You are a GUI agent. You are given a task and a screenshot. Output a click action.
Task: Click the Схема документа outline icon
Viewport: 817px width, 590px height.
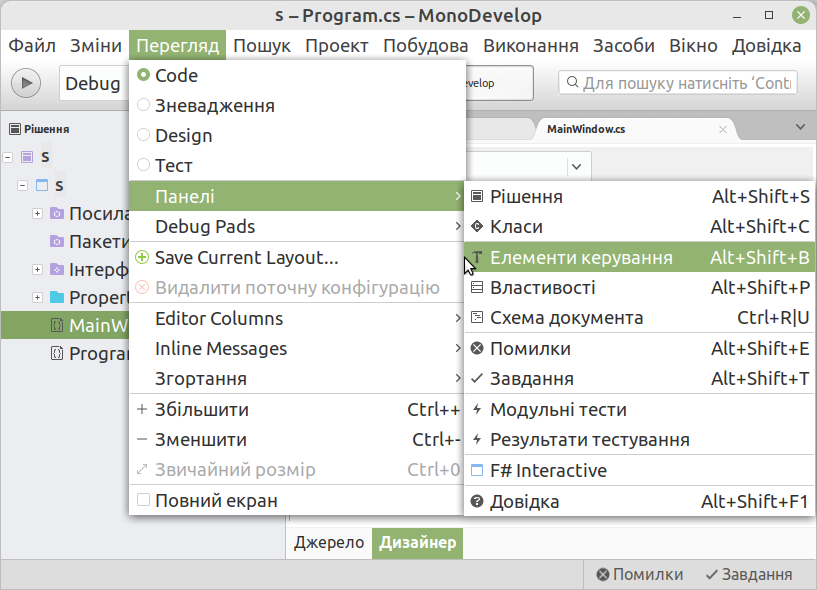coord(477,317)
